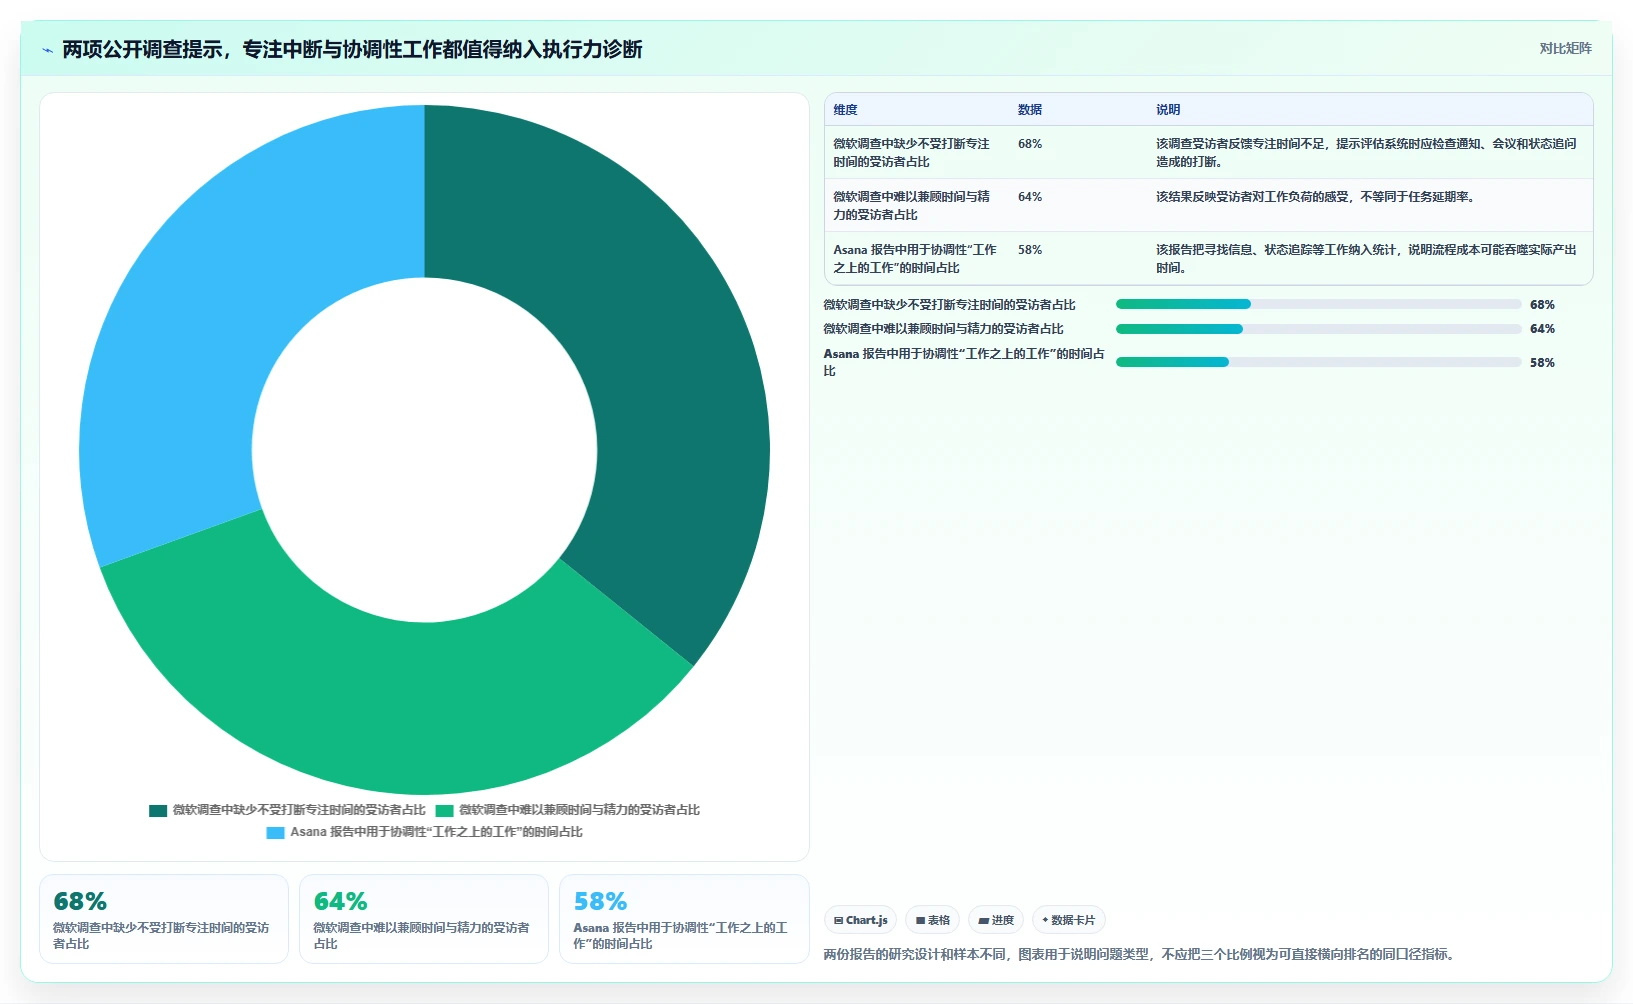Click the 58% cell in the table
This screenshot has height=1004, width=1633.
point(1030,250)
